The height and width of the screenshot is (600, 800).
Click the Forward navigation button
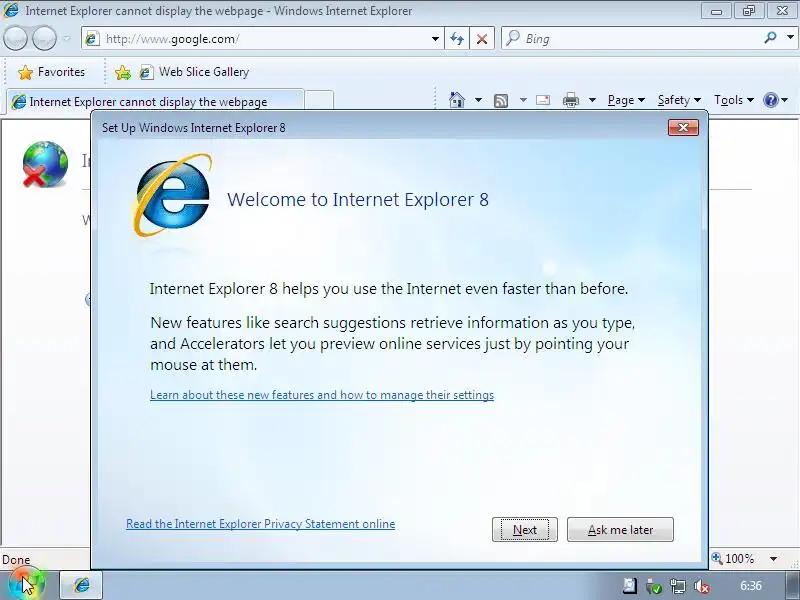point(44,38)
